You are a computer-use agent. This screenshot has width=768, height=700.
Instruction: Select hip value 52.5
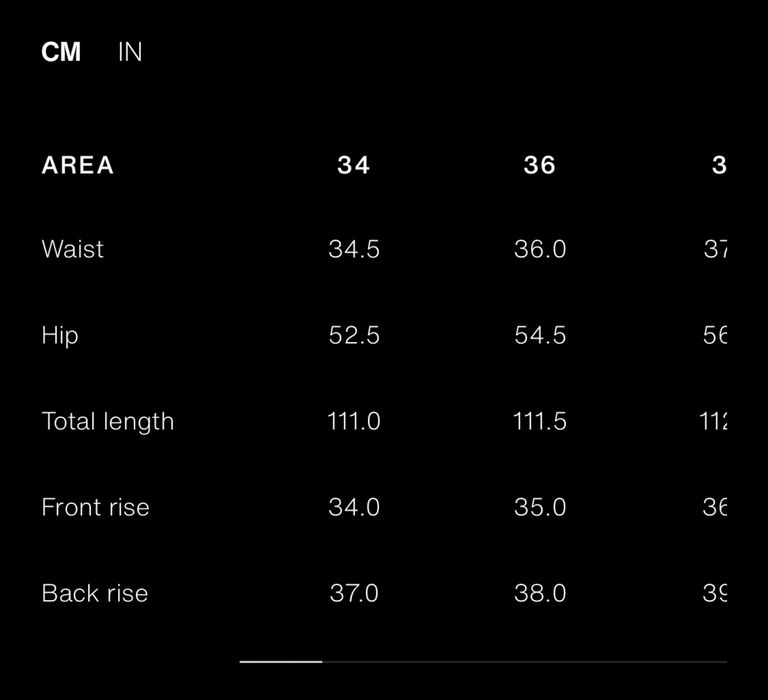click(354, 336)
